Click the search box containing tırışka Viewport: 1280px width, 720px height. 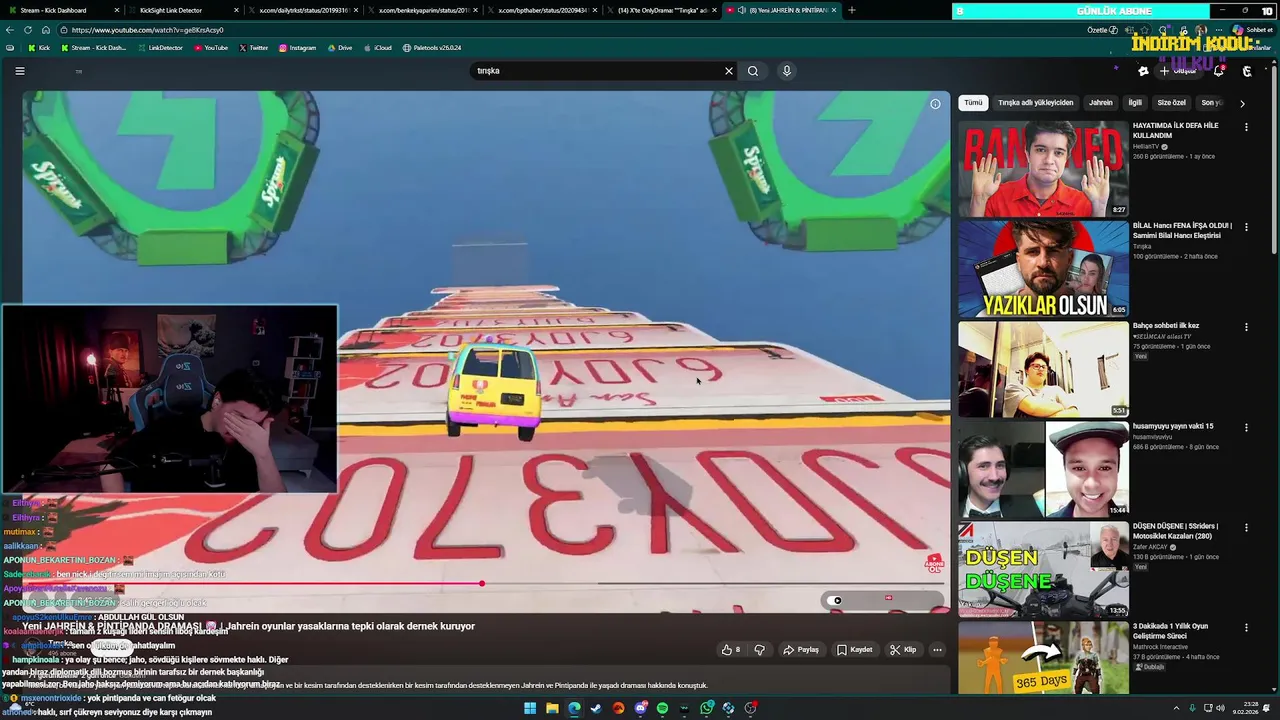click(600, 71)
